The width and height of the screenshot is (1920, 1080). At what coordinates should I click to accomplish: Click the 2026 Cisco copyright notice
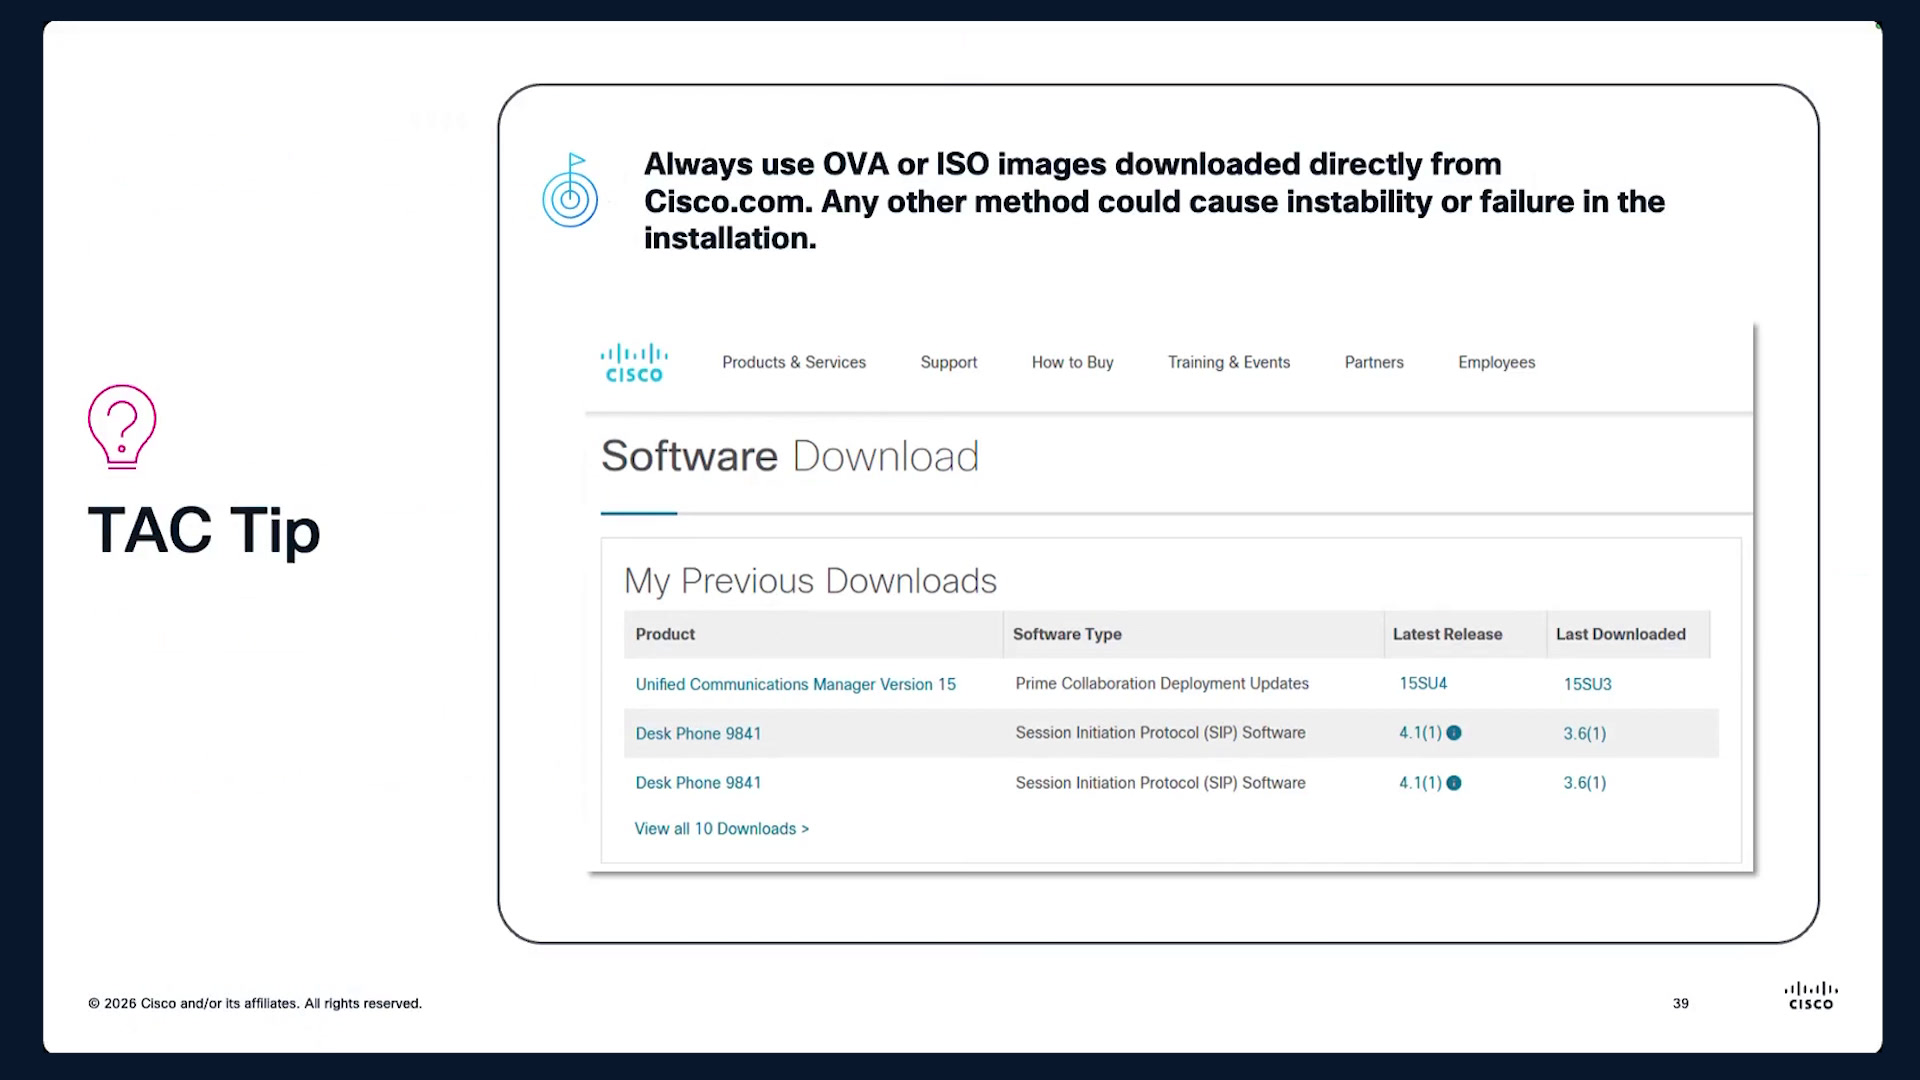coord(255,1003)
